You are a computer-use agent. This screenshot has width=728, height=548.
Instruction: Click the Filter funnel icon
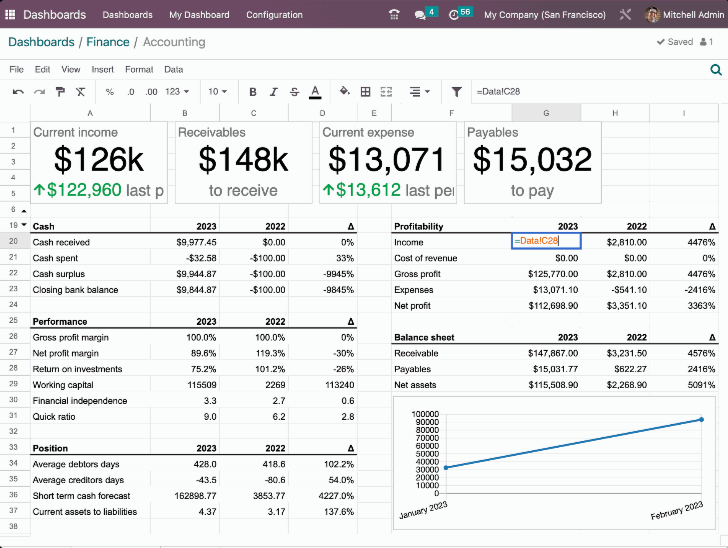(456, 92)
